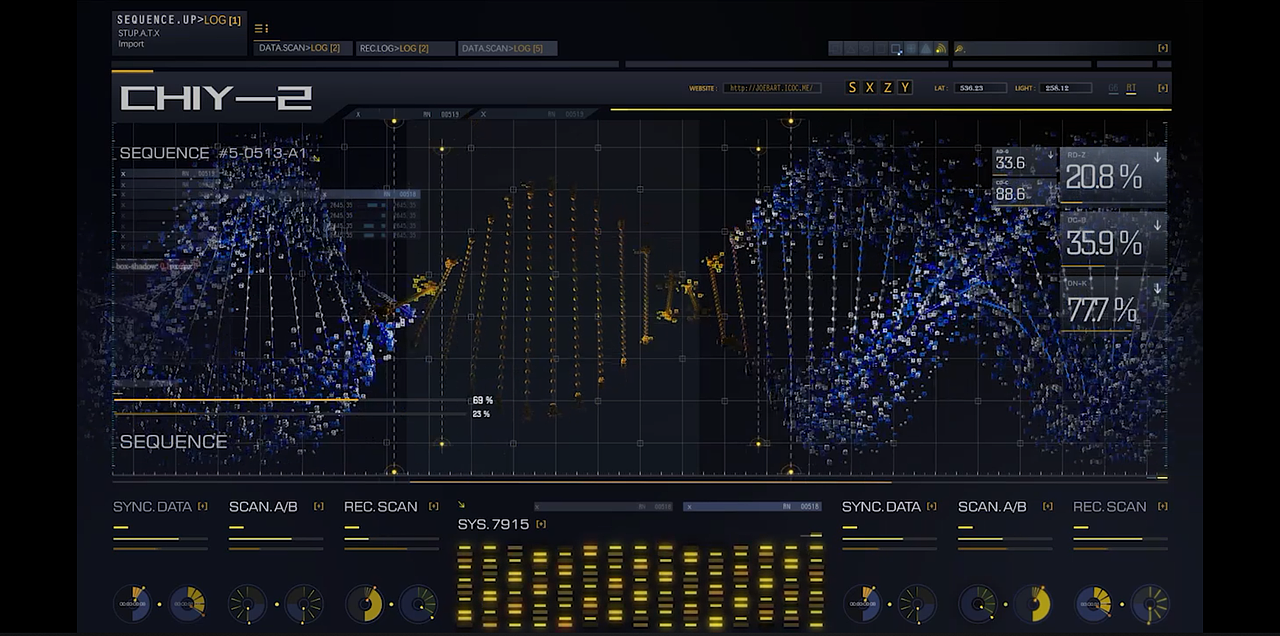Select the circle tool icon in toolbar
This screenshot has width=1280, height=636.
[x=866, y=48]
